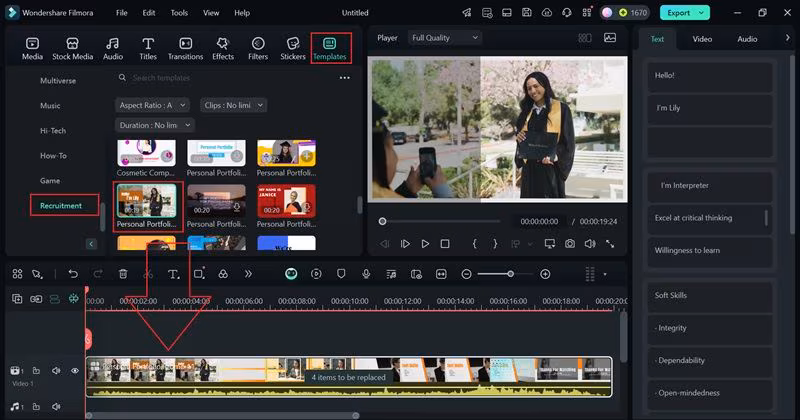Expand the Full Quality dropdown

click(444, 38)
